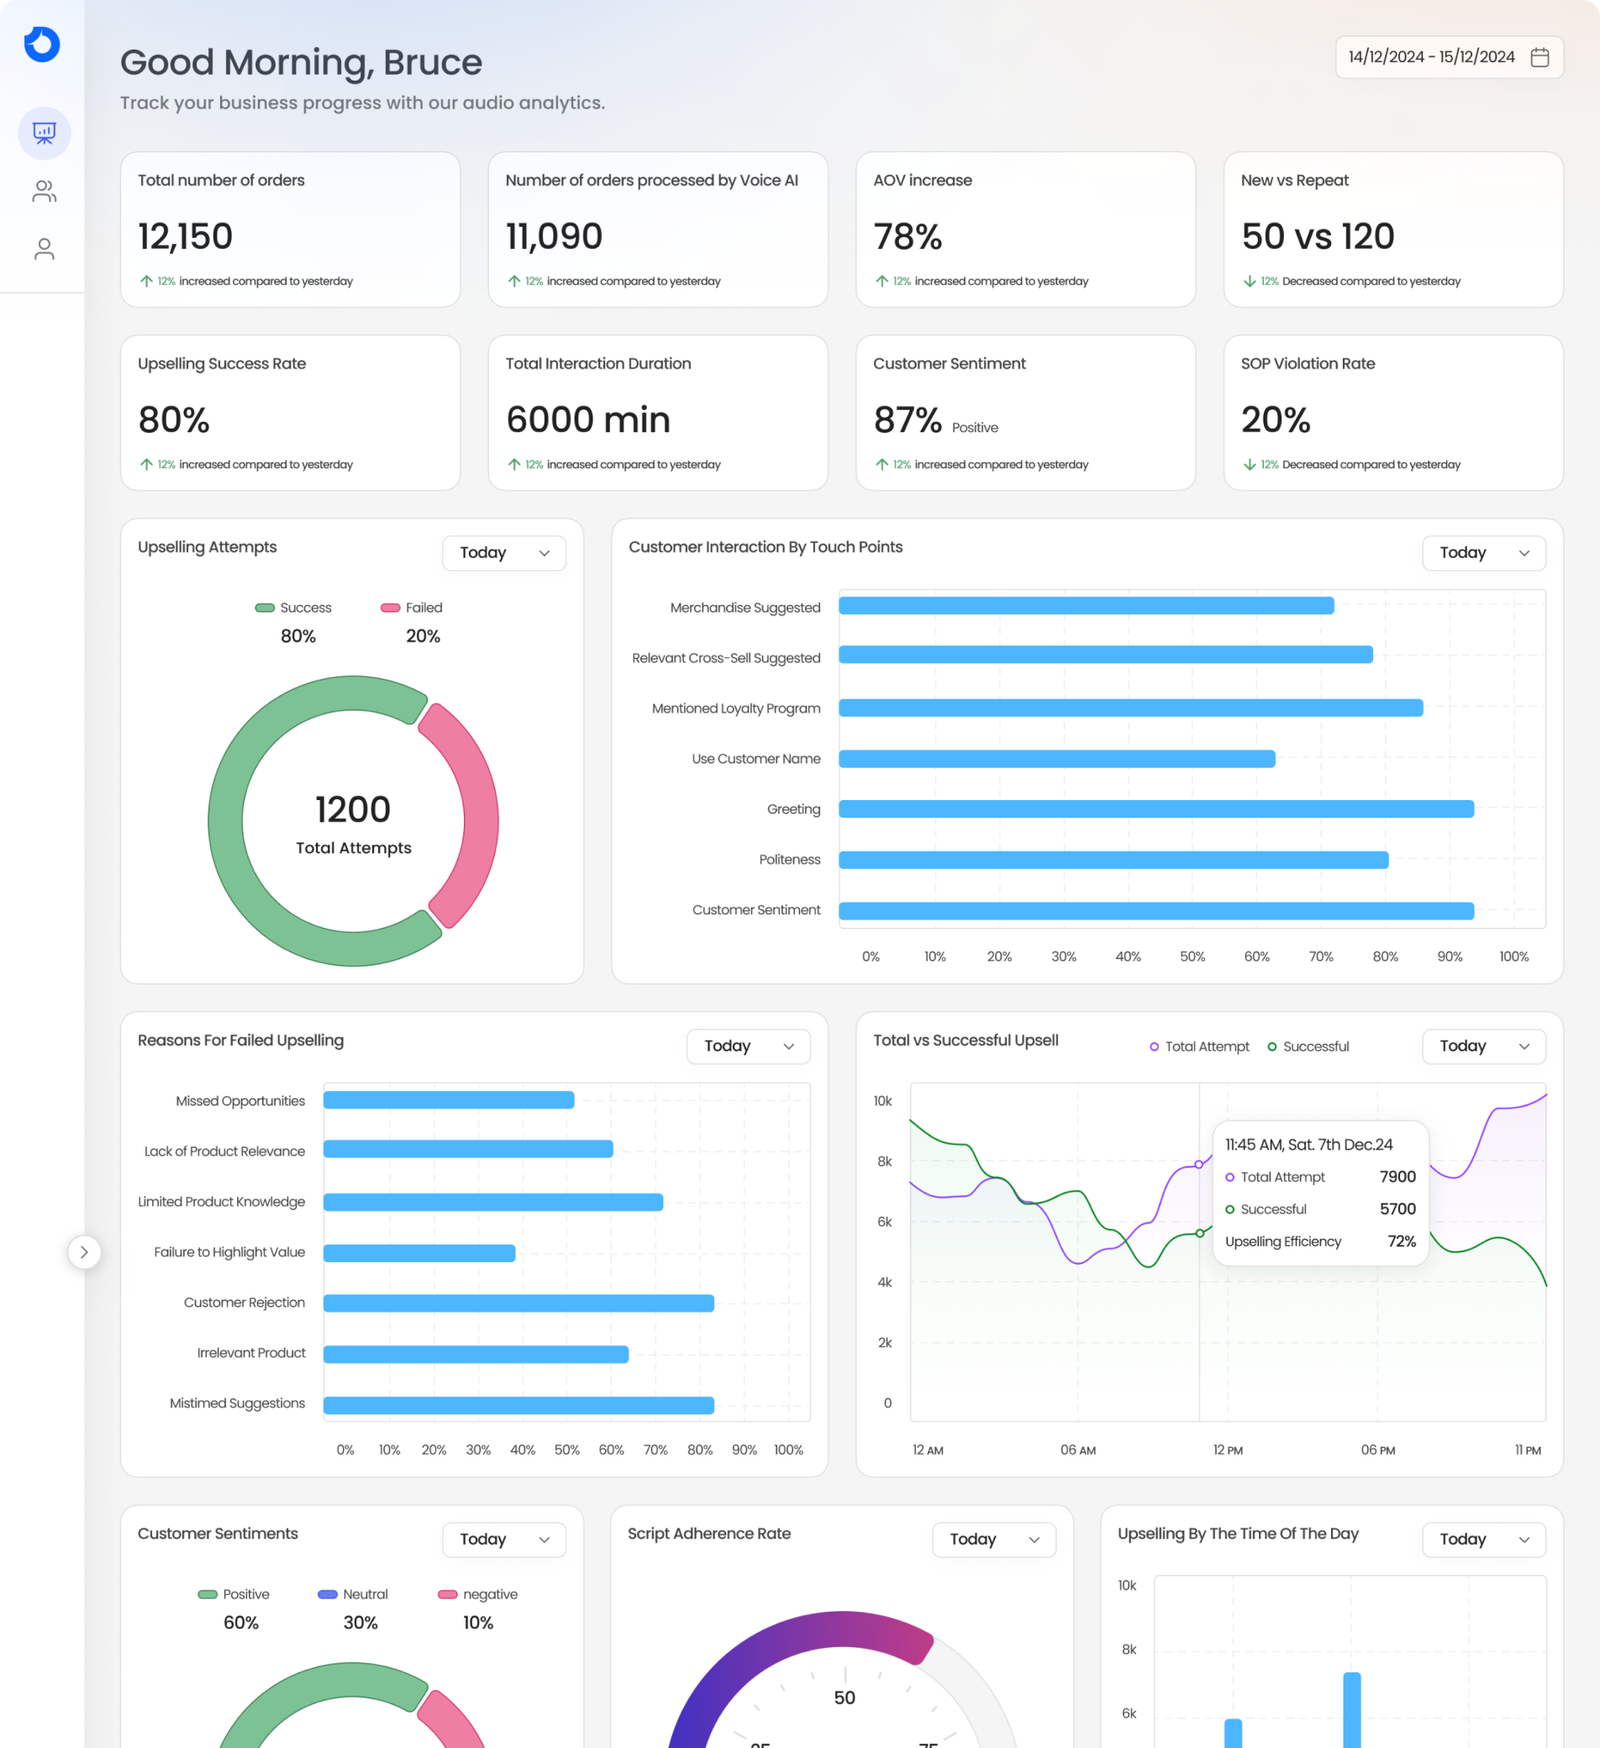
Task: Open the Customer Sentiments Today dropdown
Action: (x=504, y=1539)
